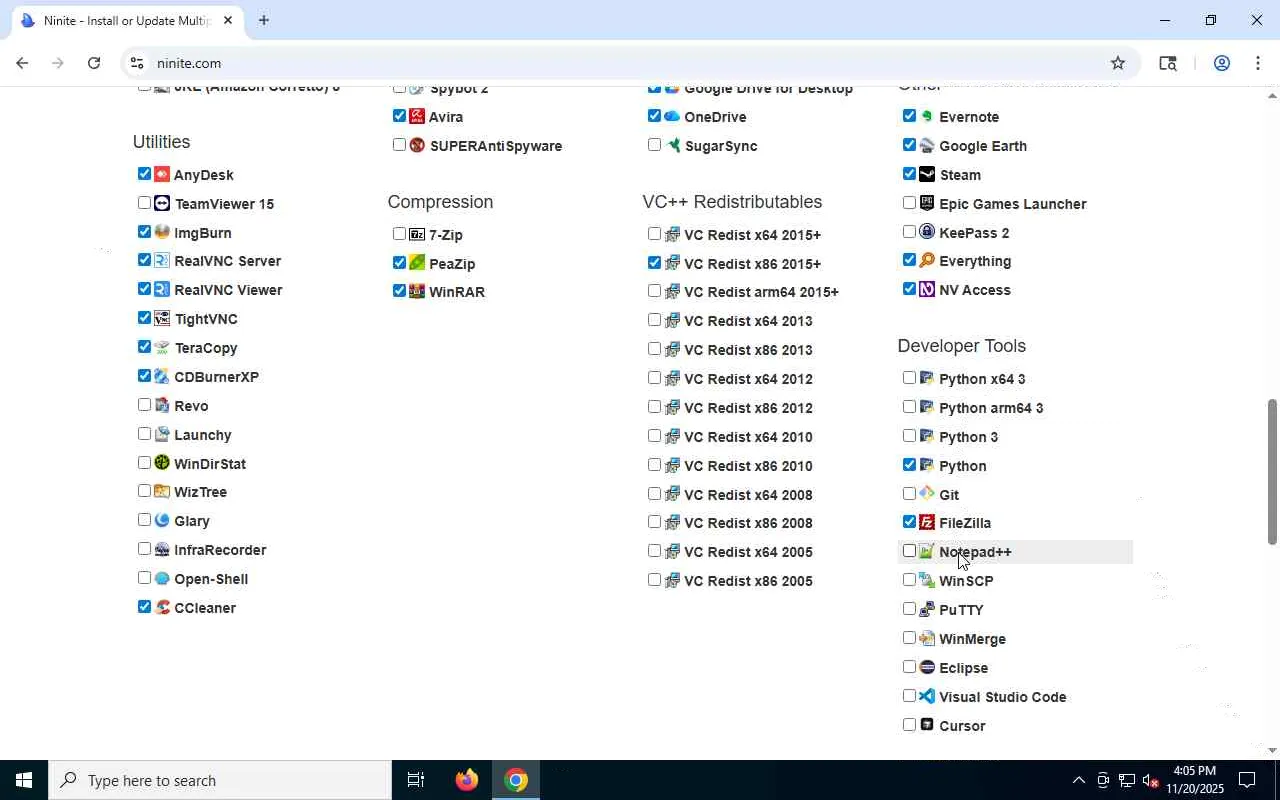Click the ImgBurn icon

tap(162, 232)
